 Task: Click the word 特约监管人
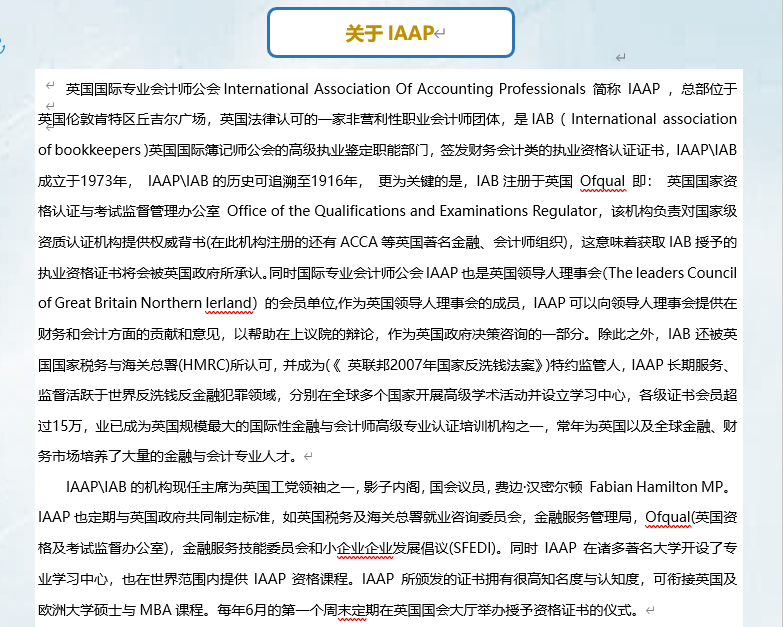tap(585, 365)
